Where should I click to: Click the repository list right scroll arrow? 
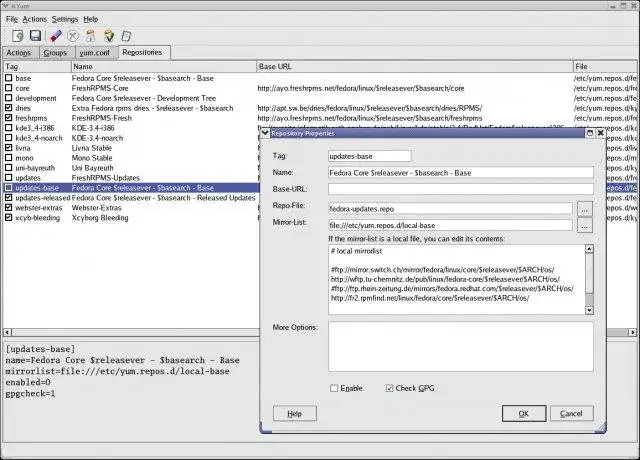(632, 332)
